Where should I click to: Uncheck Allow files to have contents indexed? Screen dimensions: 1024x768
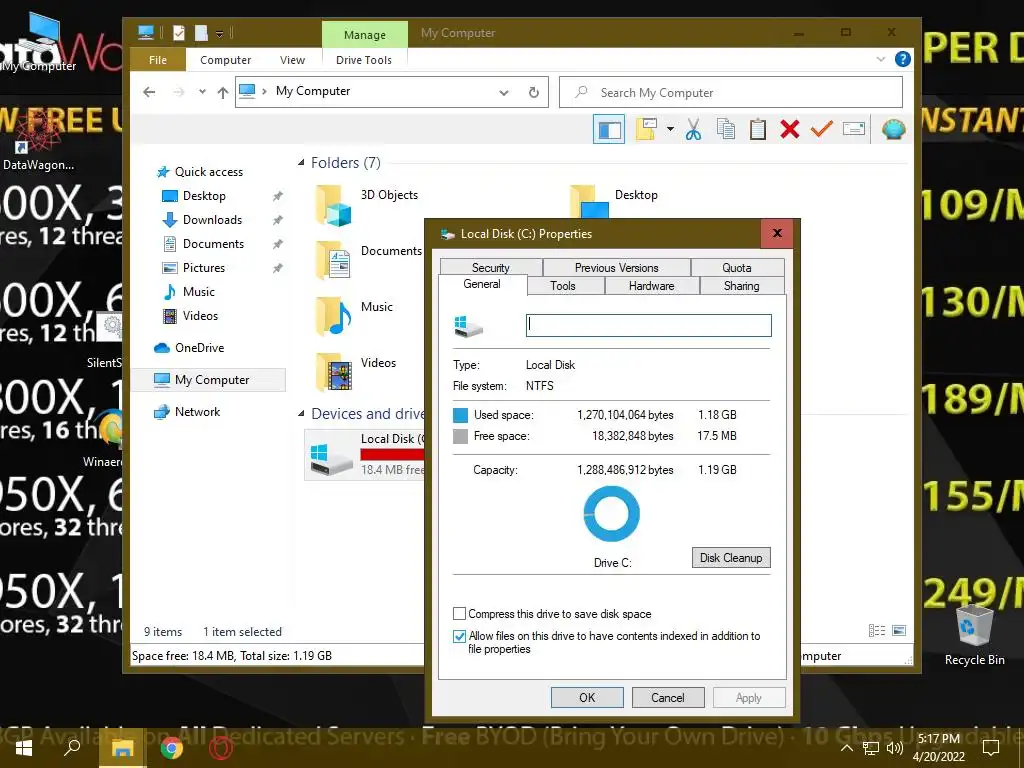(460, 636)
